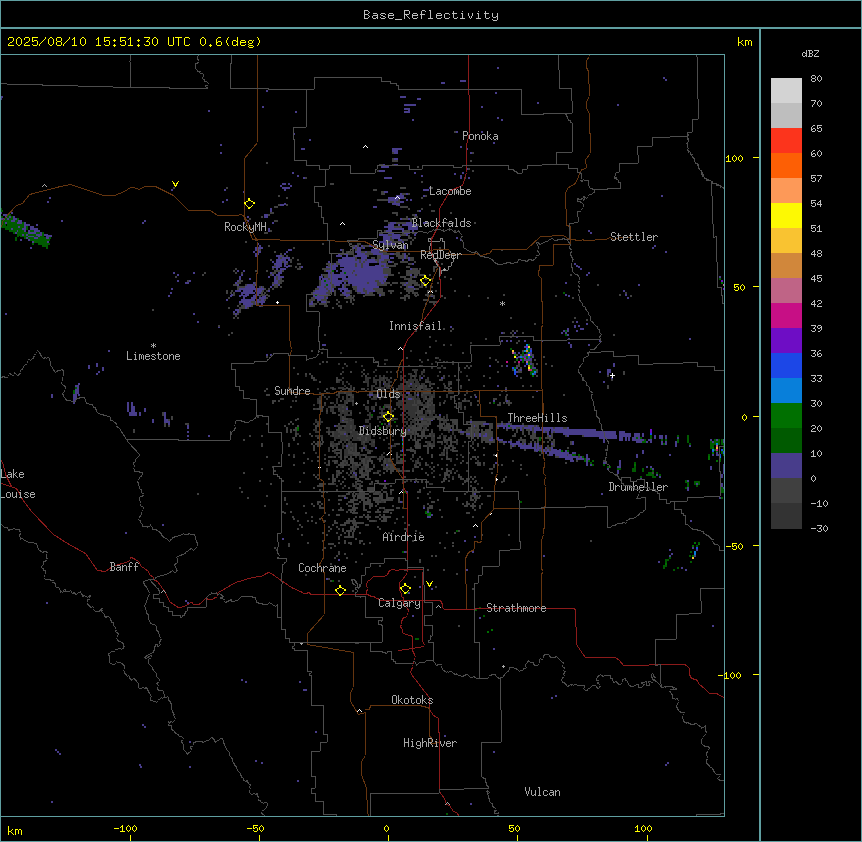Image resolution: width=862 pixels, height=842 pixels.
Task: Click the bright yellow 51-54 dBZ legend swatch
Action: click(x=786, y=215)
